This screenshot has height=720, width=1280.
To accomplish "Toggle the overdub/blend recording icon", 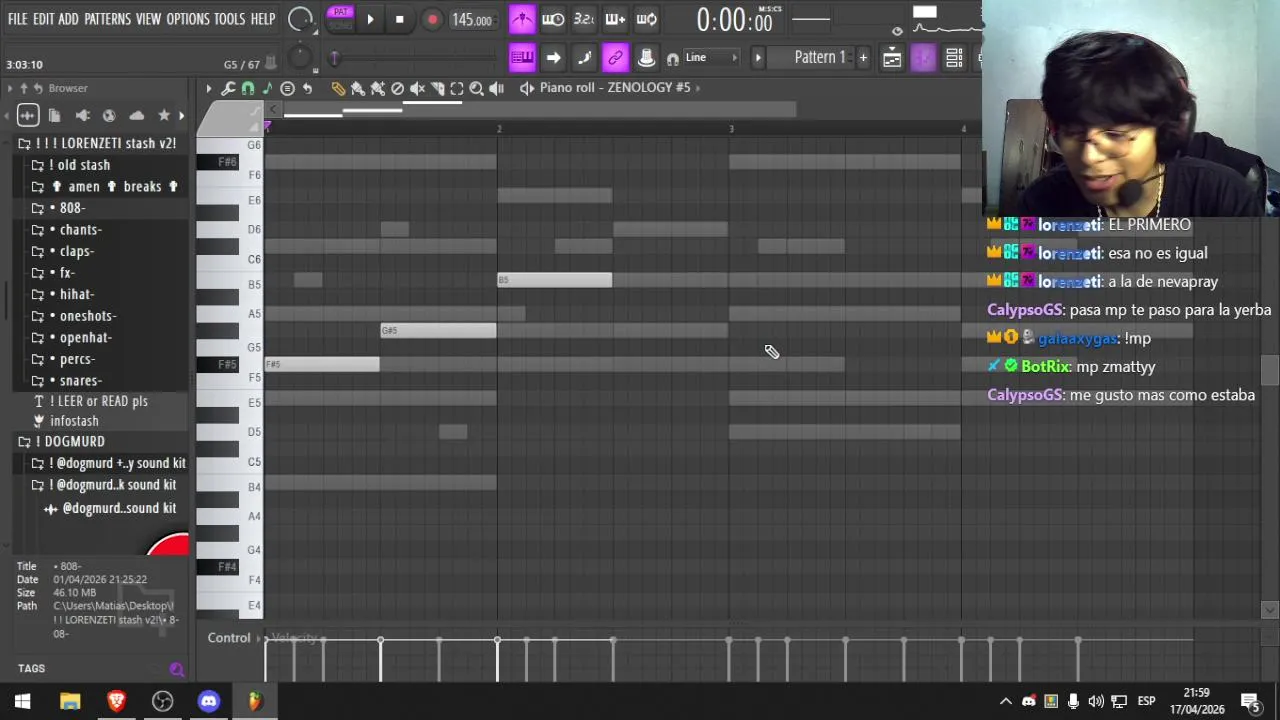I will click(615, 19).
